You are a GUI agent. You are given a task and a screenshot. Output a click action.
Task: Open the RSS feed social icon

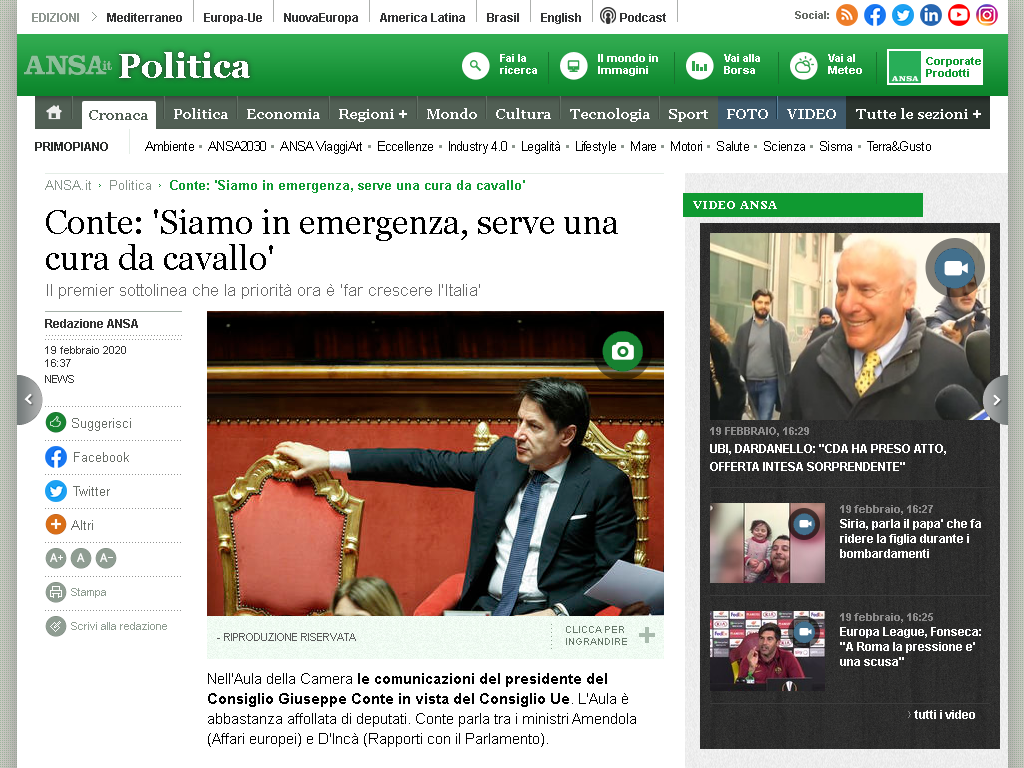click(x=847, y=15)
